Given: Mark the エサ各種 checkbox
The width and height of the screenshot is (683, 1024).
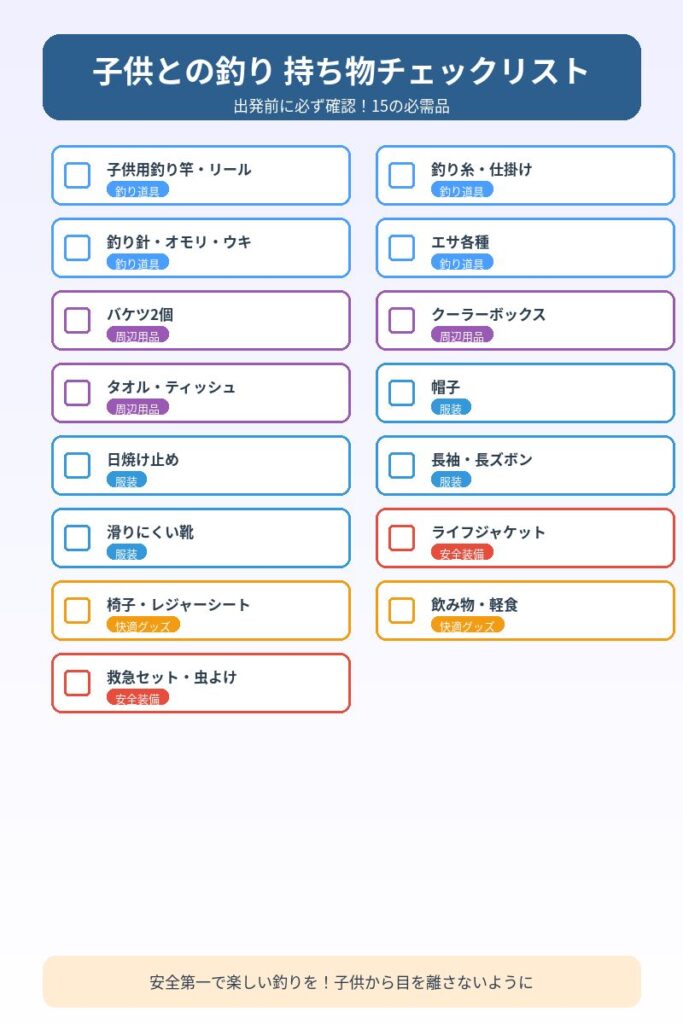Looking at the screenshot, I should click(401, 248).
